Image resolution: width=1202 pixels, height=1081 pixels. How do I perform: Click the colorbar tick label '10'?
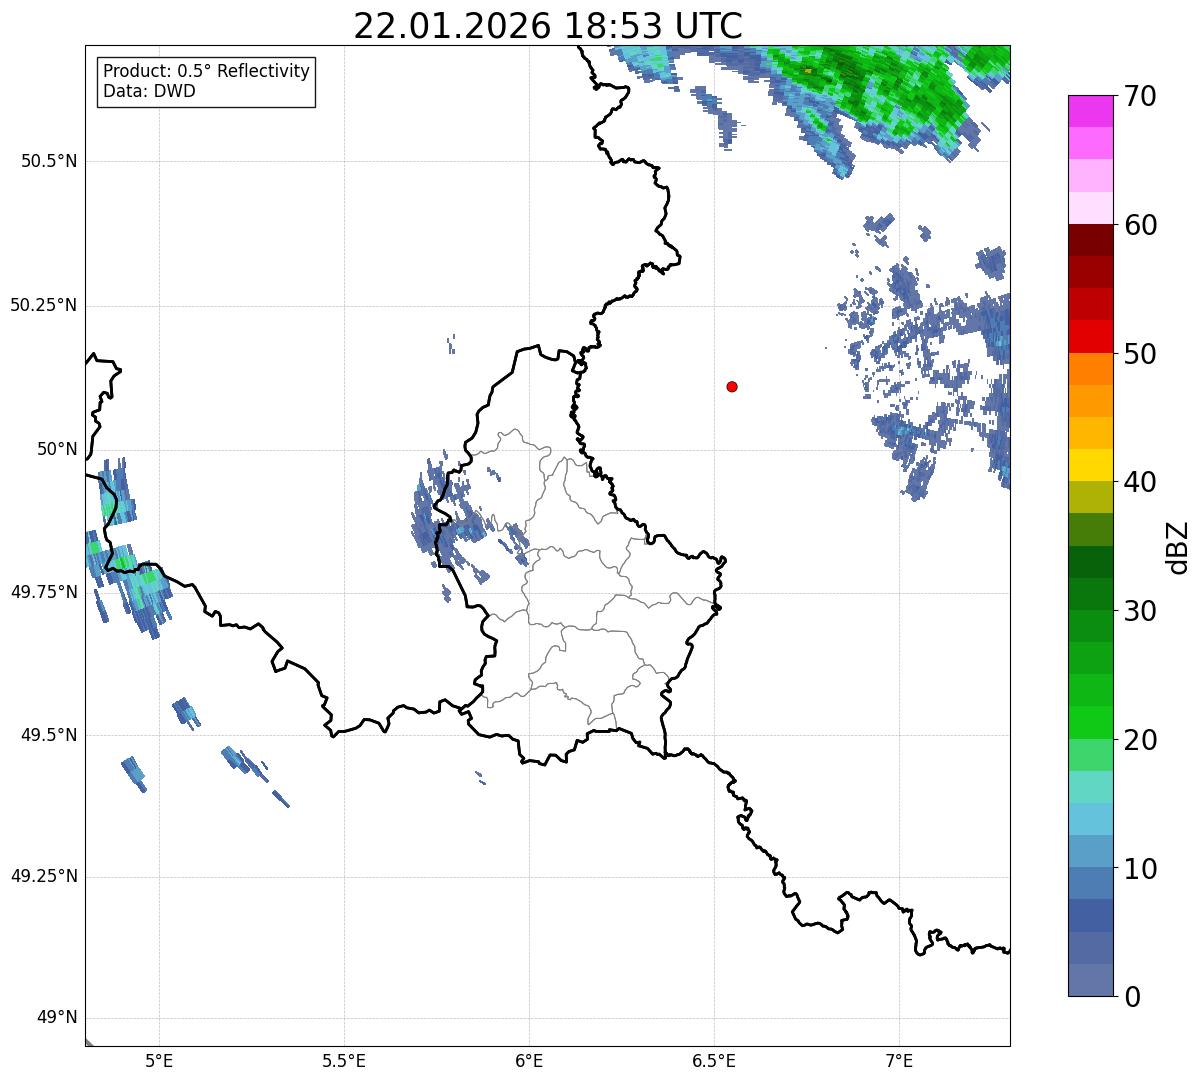coord(1139,869)
